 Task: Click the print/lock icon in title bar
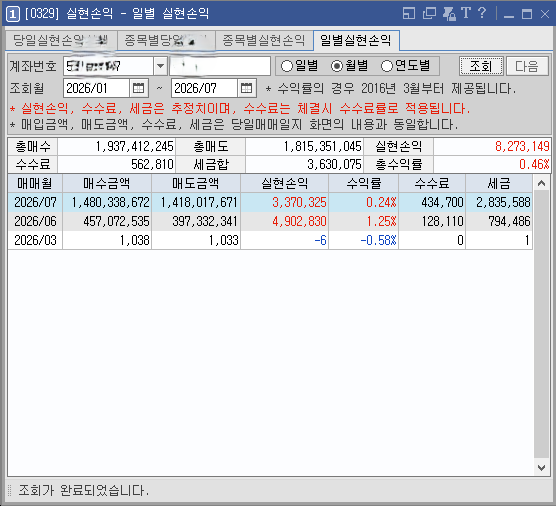(449, 14)
